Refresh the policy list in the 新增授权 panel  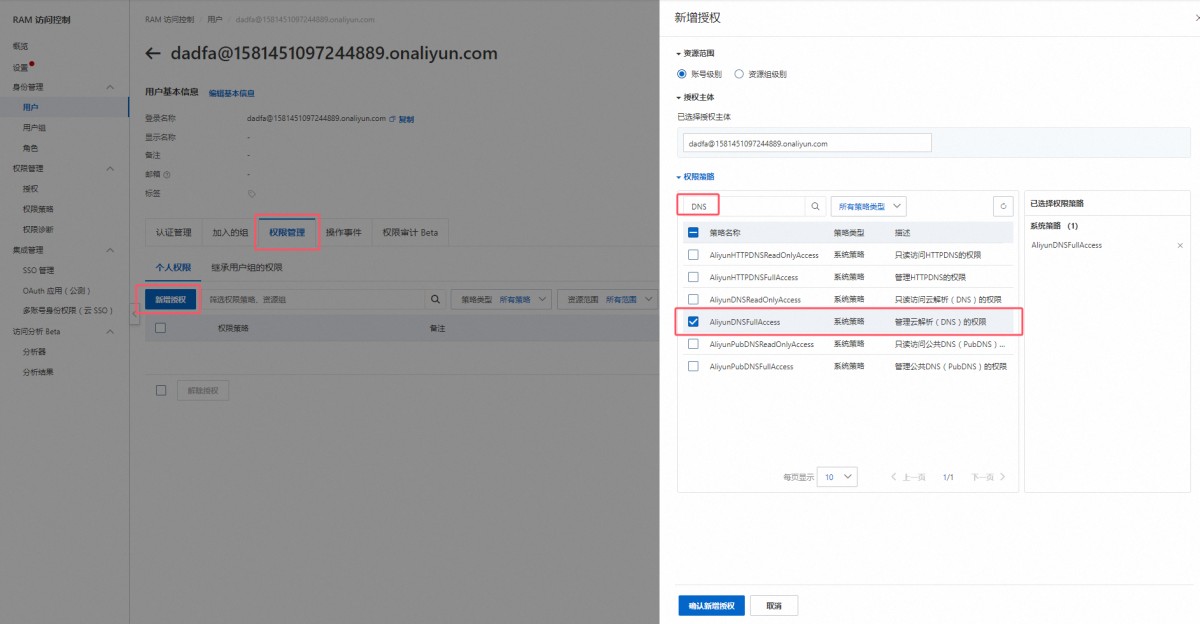tap(1003, 206)
